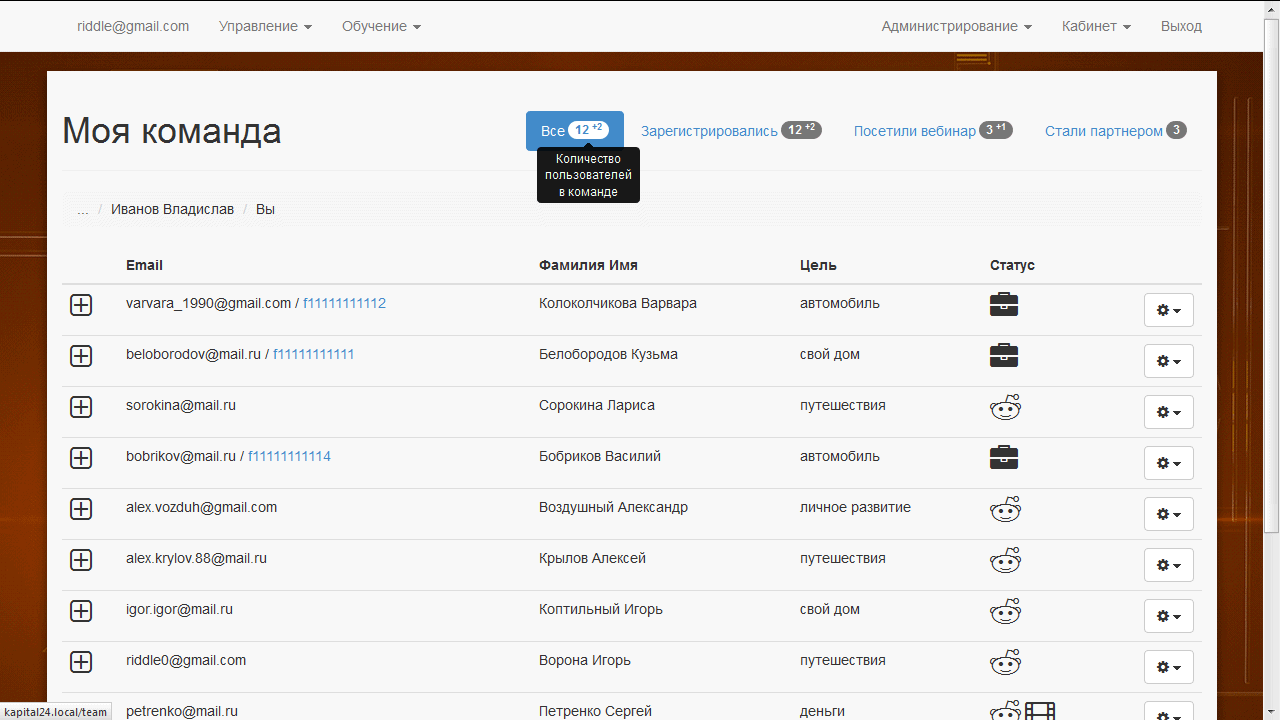Click the Выход link
1280x720 pixels.
1181,26
